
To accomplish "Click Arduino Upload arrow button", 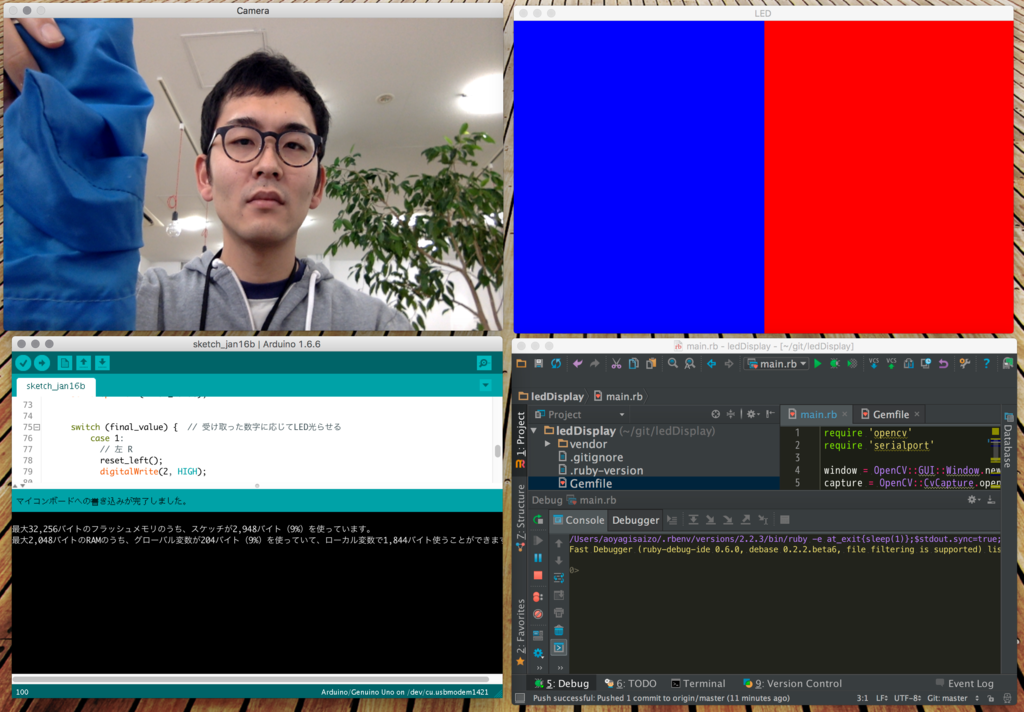I will 42,363.
